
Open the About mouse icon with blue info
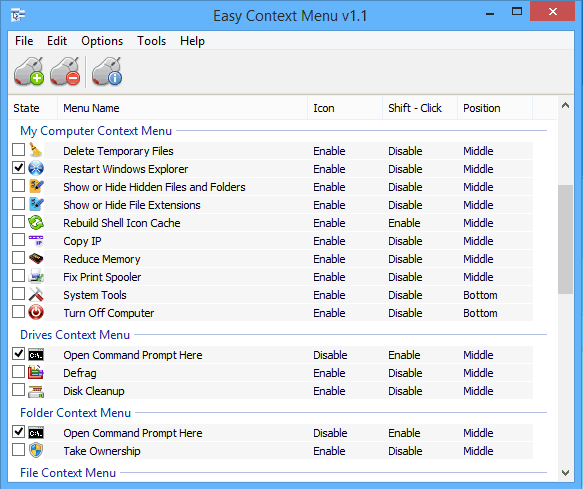tap(107, 71)
